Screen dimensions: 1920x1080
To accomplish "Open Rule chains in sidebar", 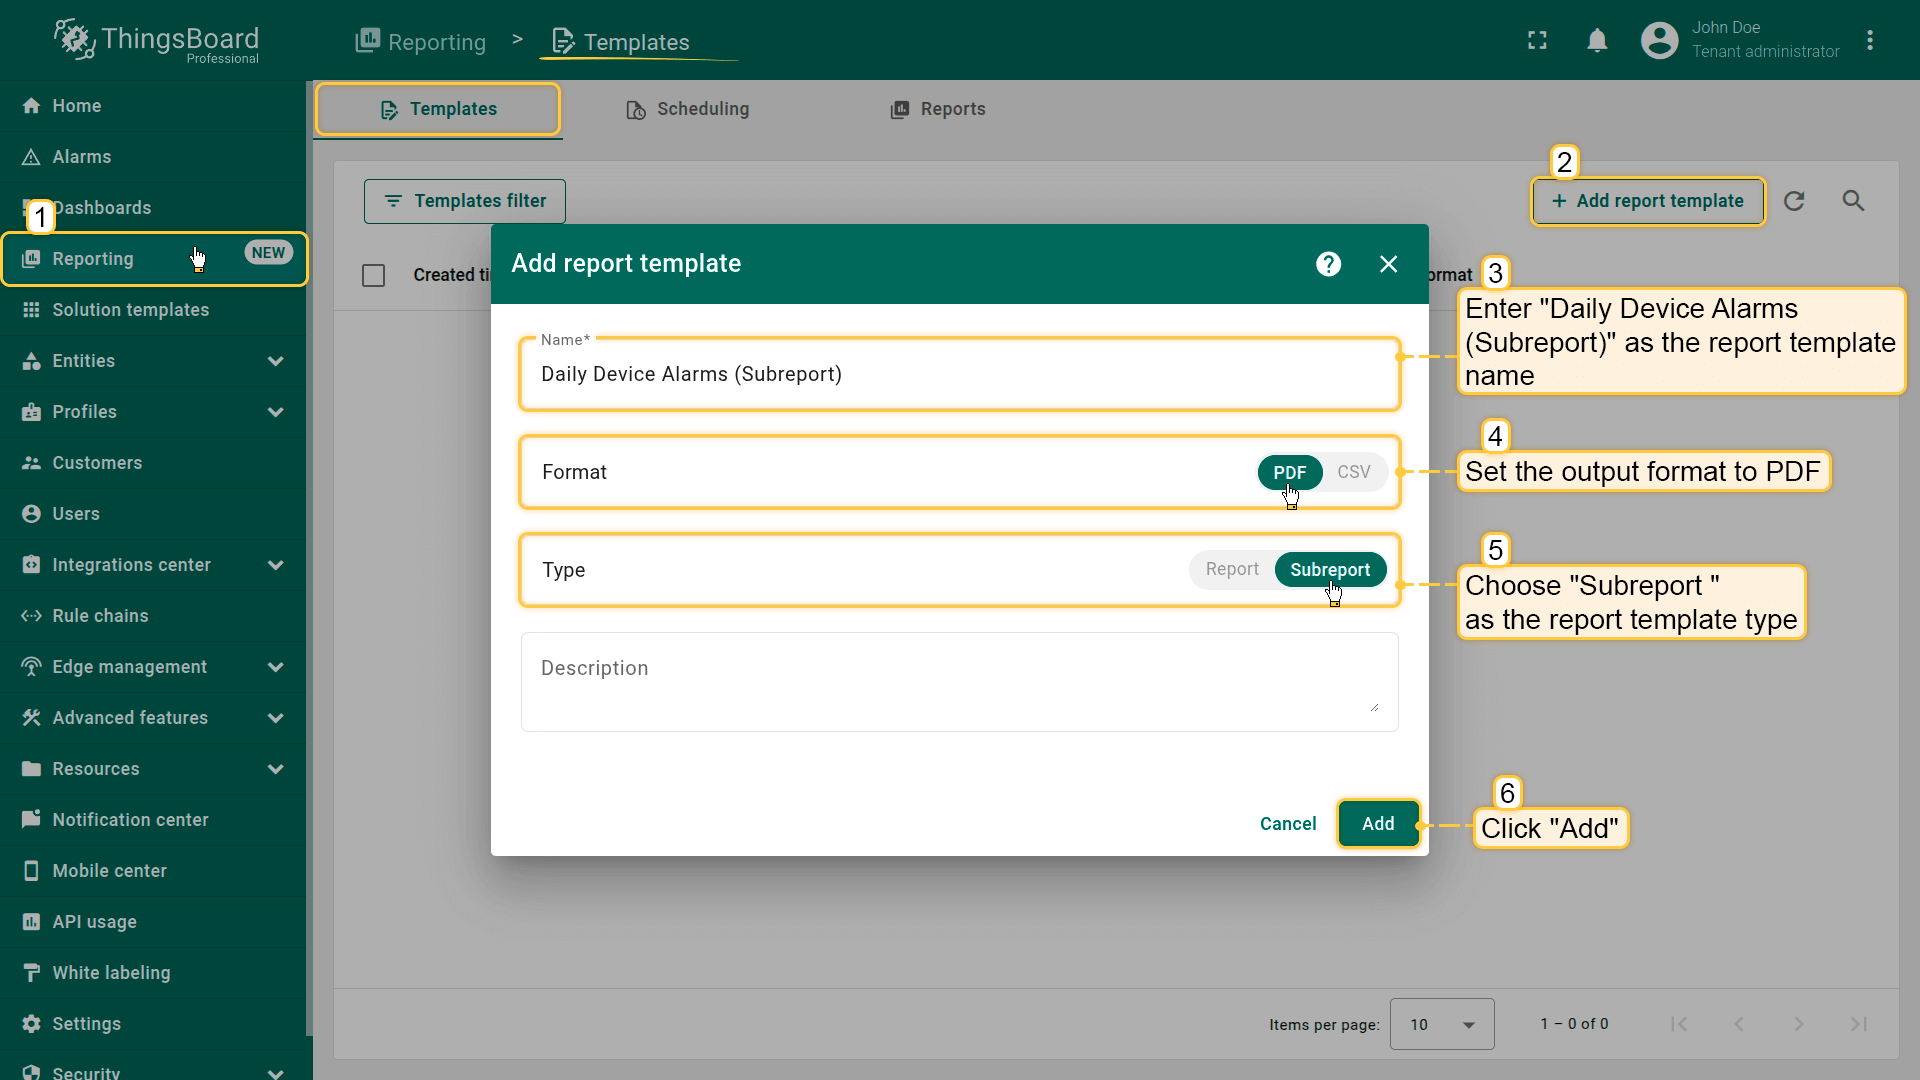I will click(100, 616).
